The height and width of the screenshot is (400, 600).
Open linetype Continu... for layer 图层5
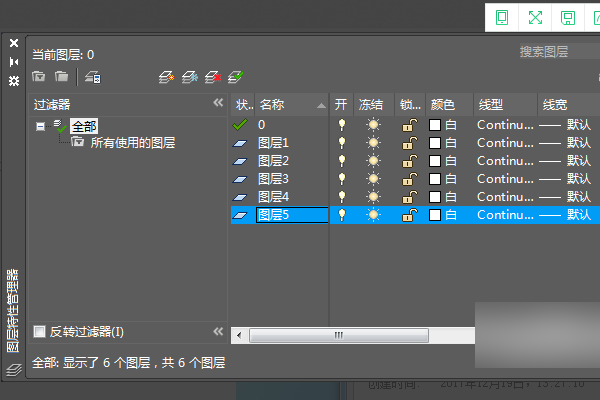[505, 215]
